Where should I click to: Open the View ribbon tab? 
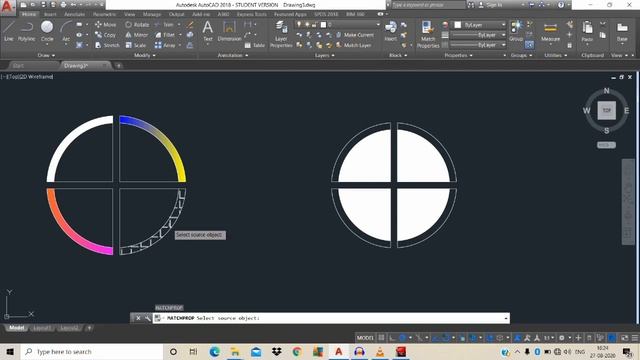tap(129, 14)
